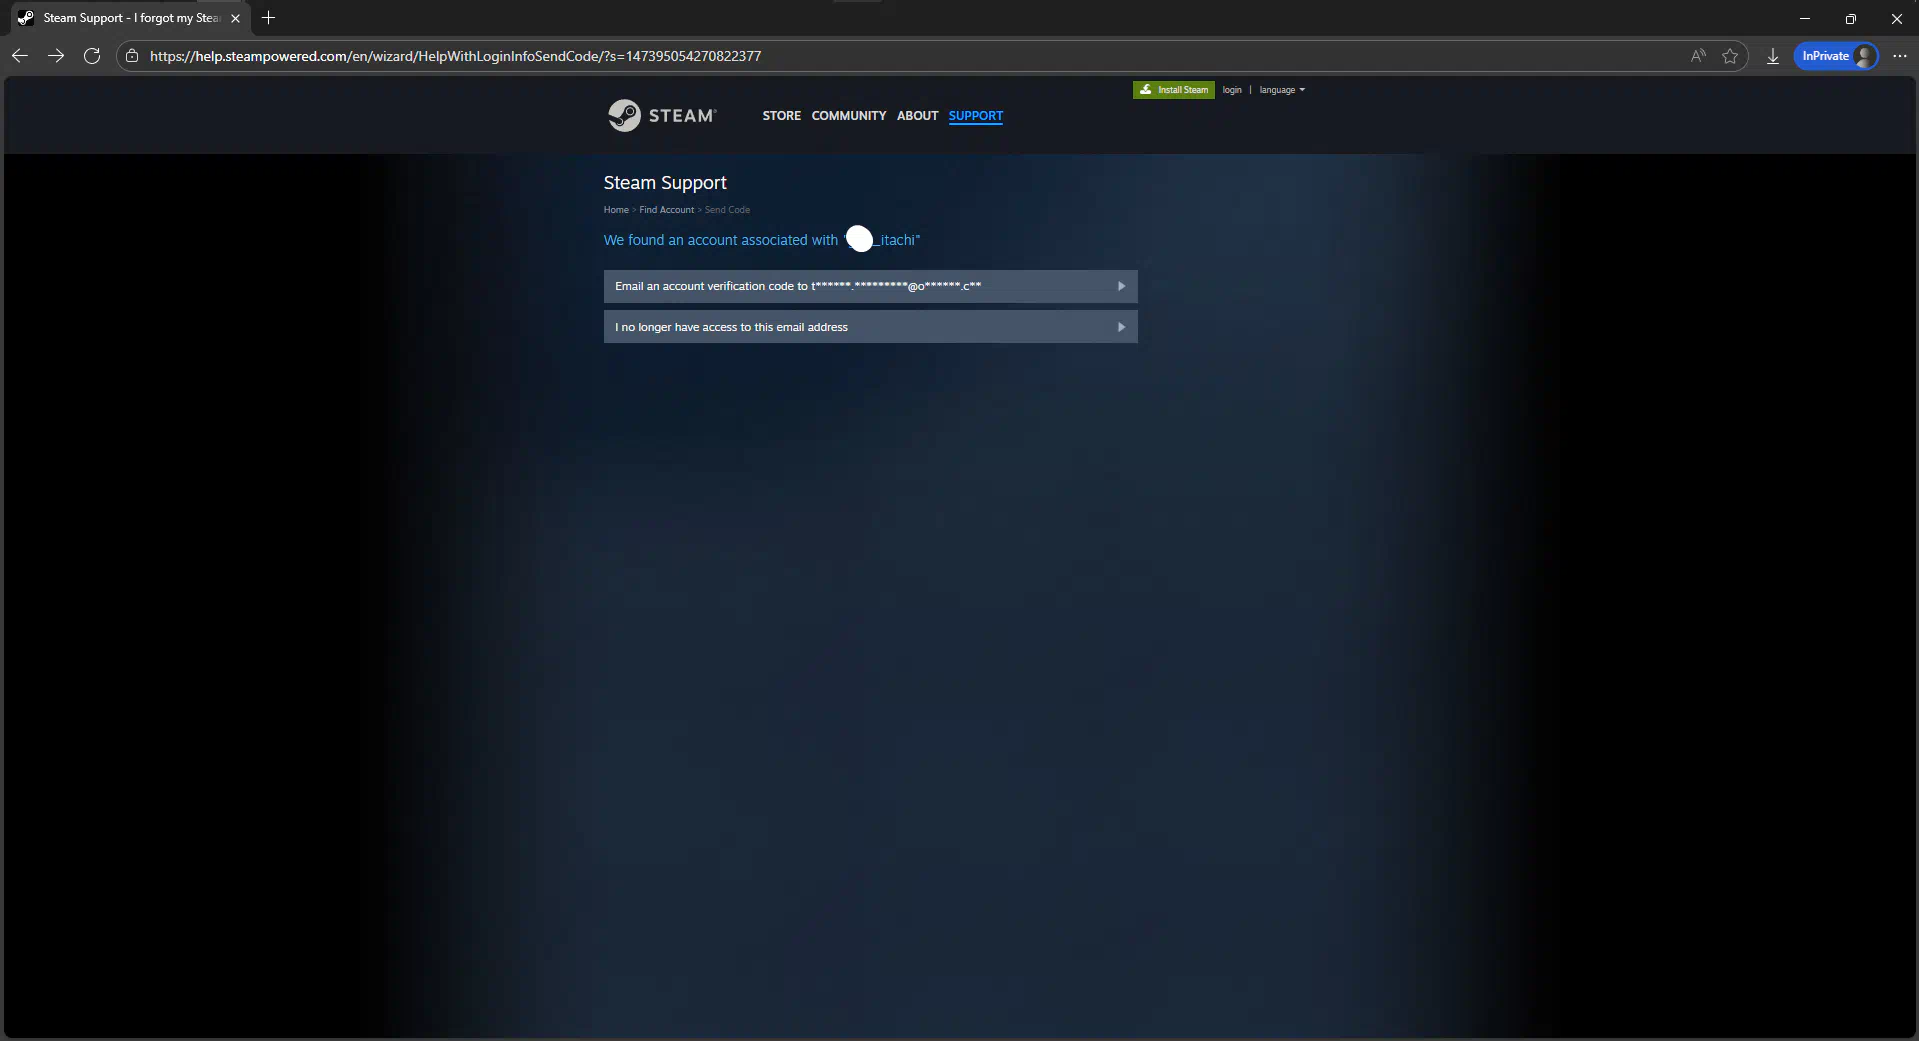This screenshot has height=1041, width=1919.
Task: Minimize the browser window
Action: click(1805, 18)
